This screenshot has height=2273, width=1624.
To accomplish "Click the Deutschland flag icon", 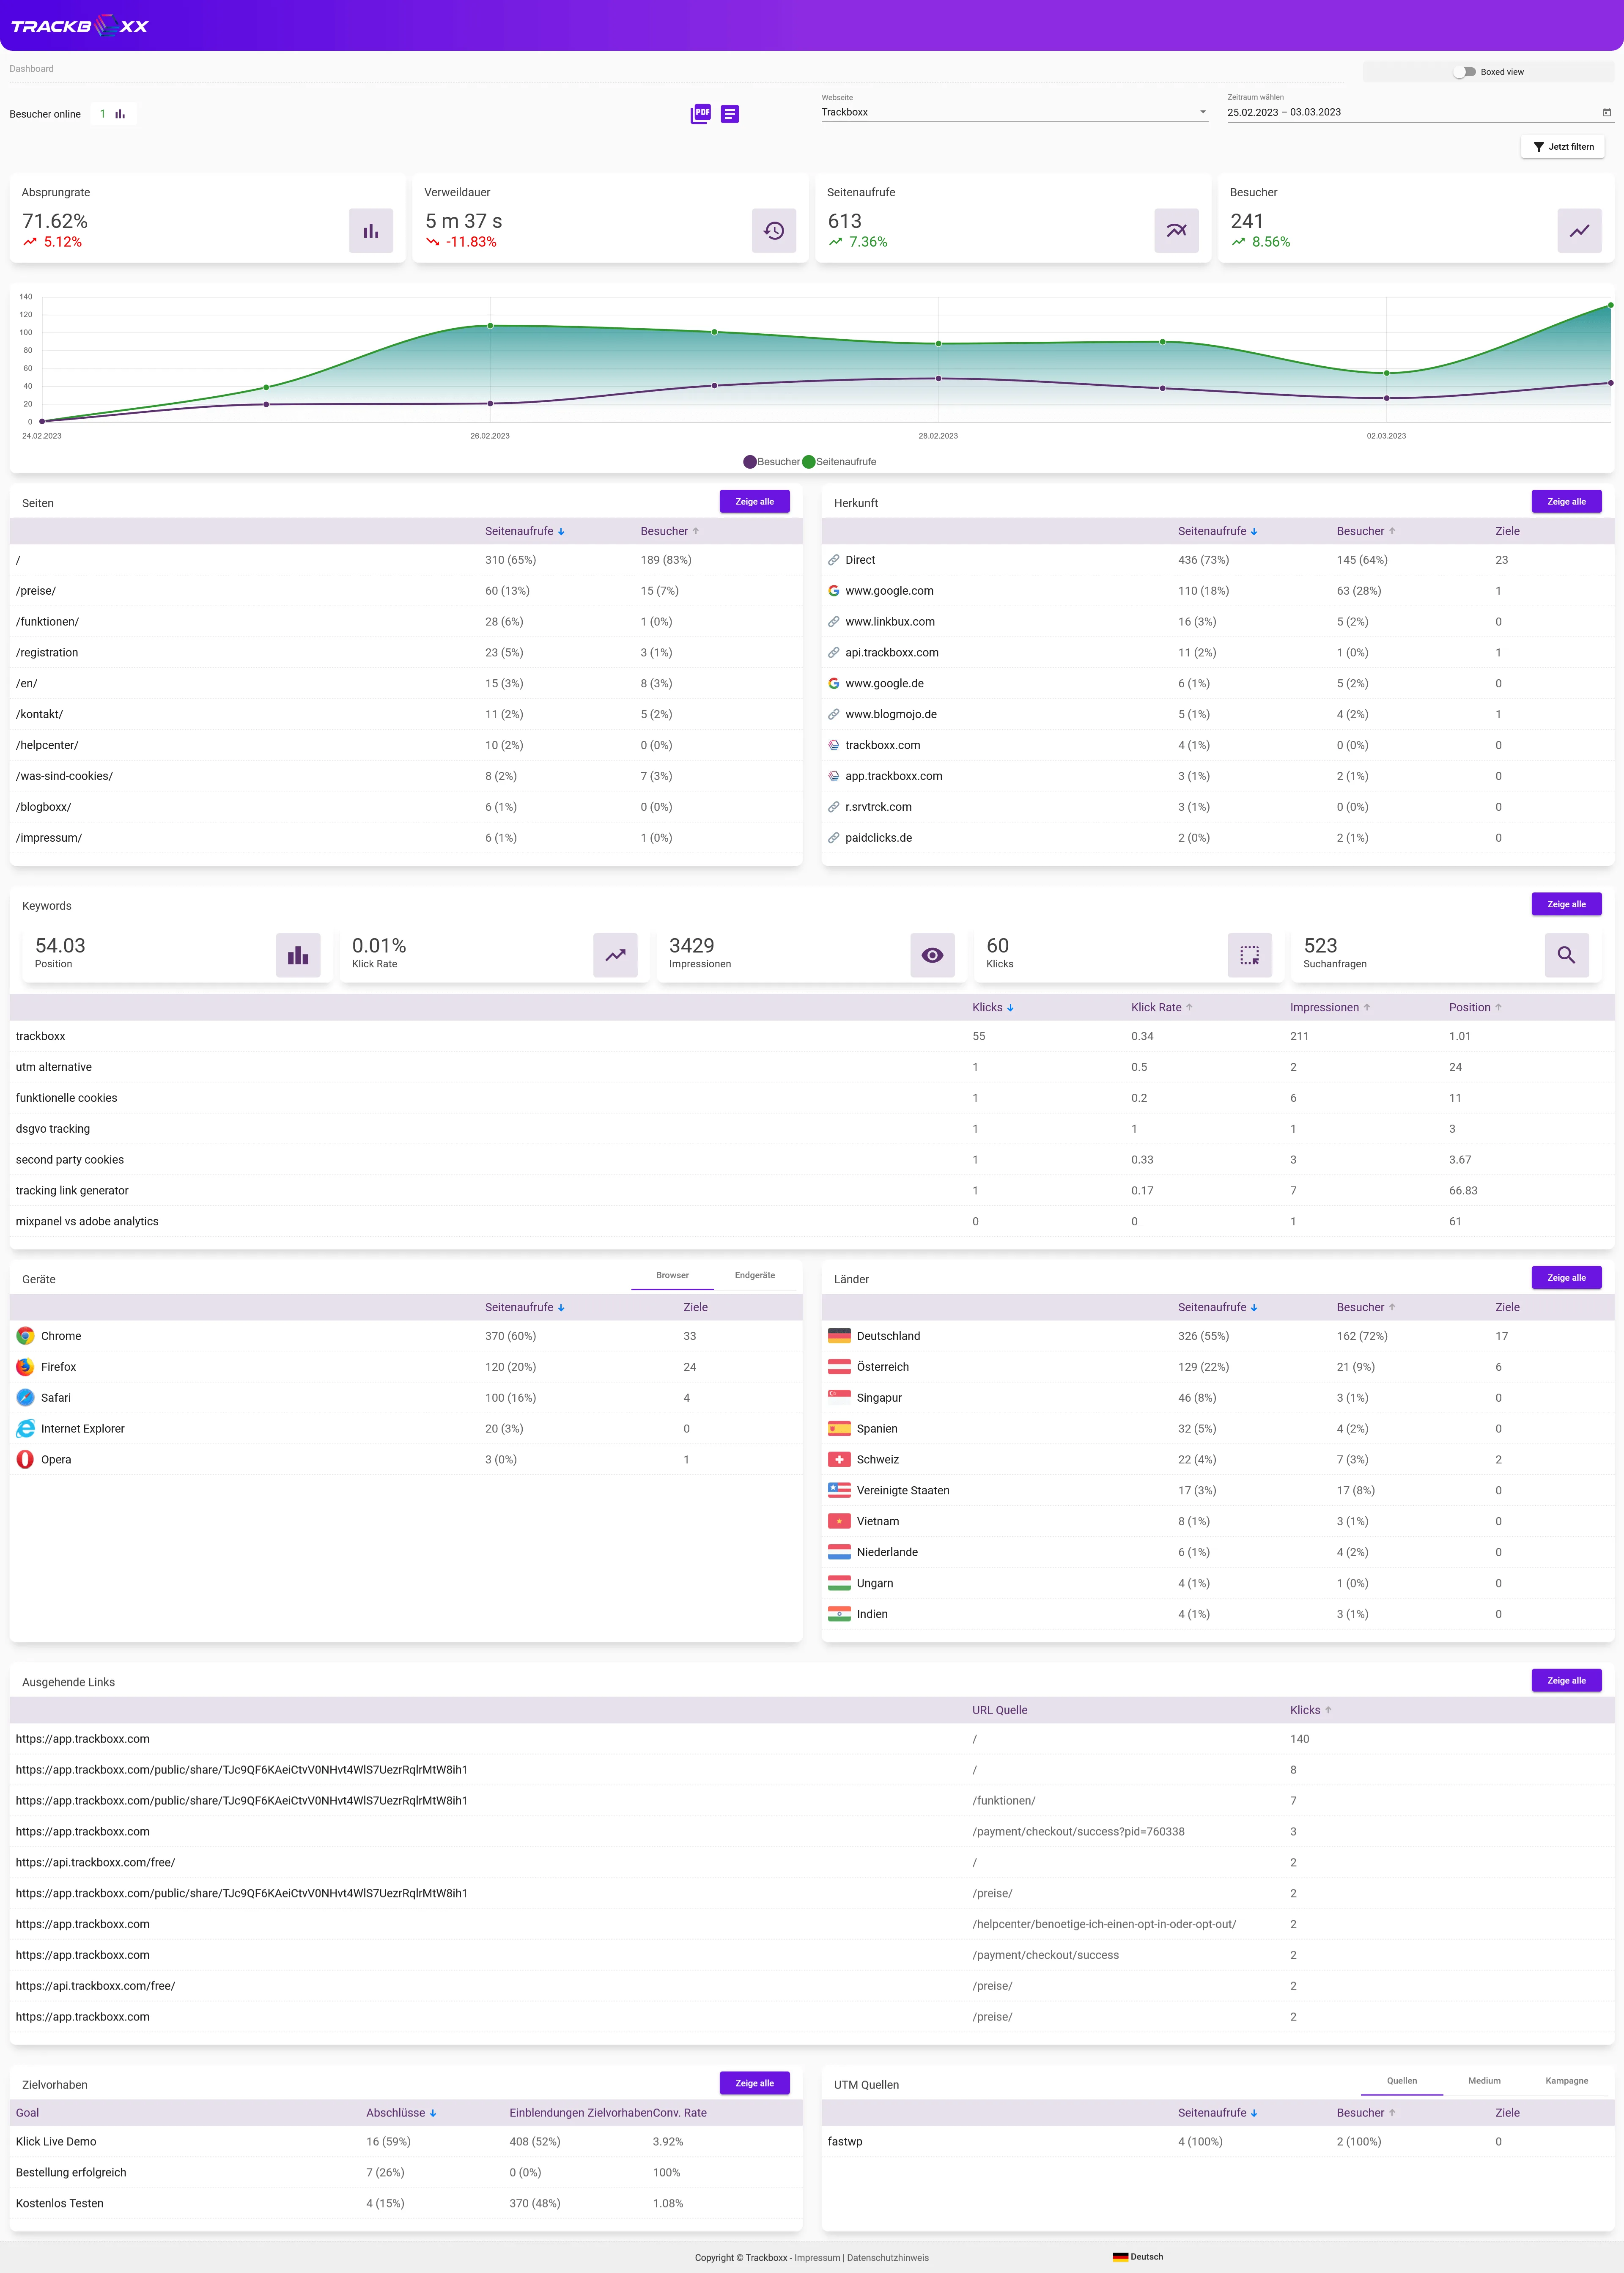I will click(x=839, y=1336).
